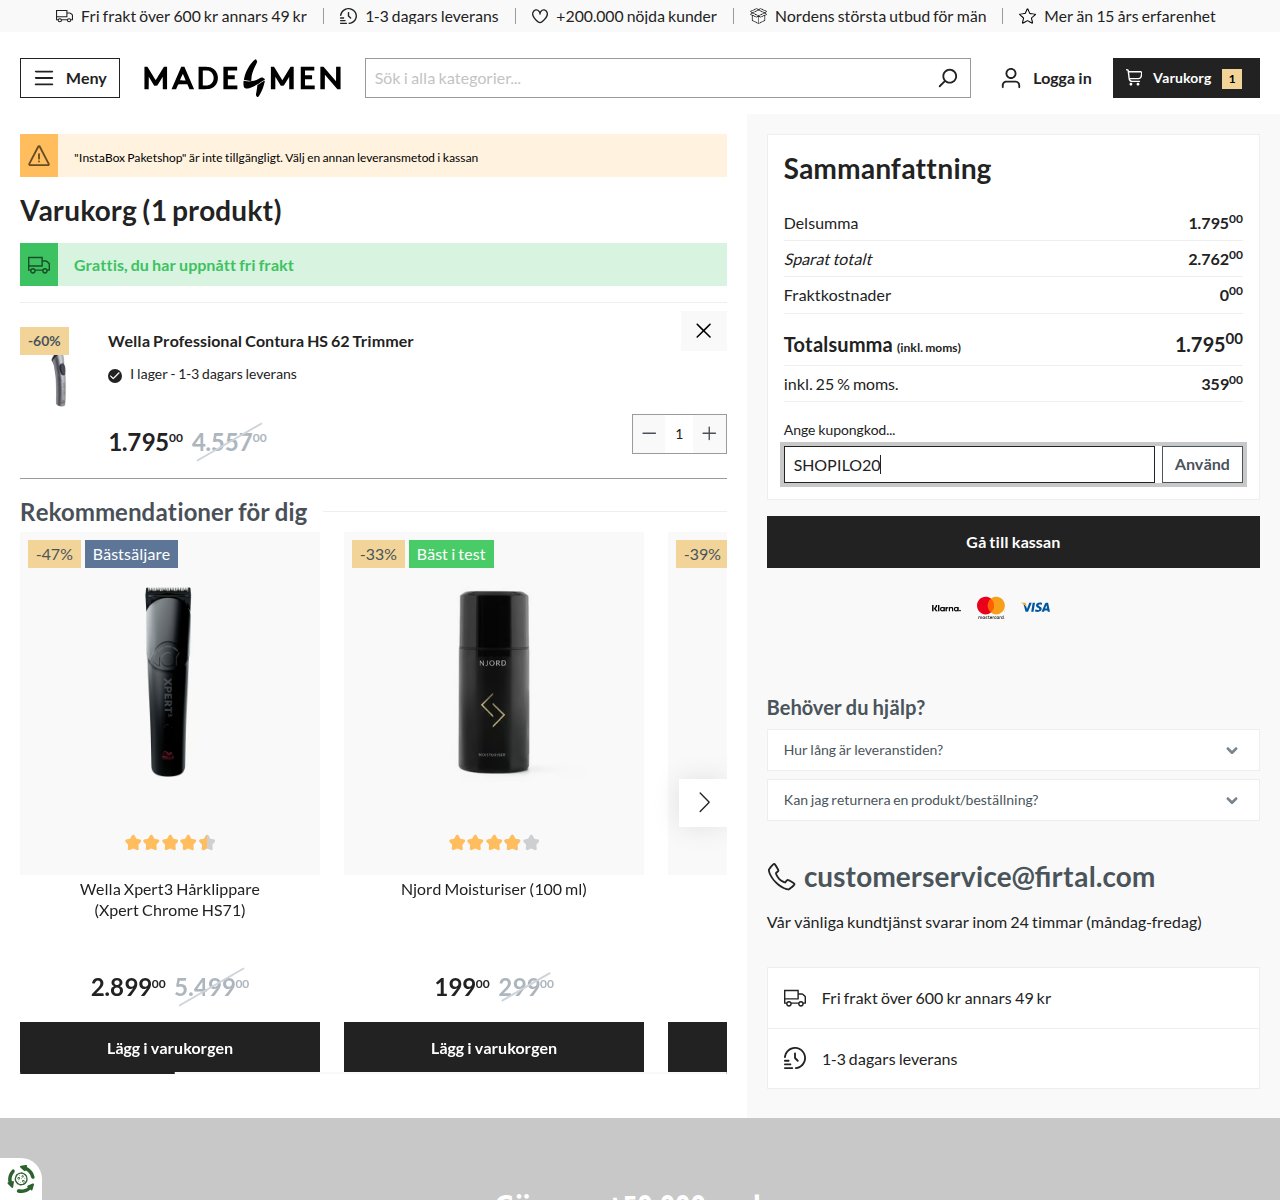Viewport: 1280px width, 1200px height.
Task: Decrease quantity with the minus button
Action: (x=649, y=433)
